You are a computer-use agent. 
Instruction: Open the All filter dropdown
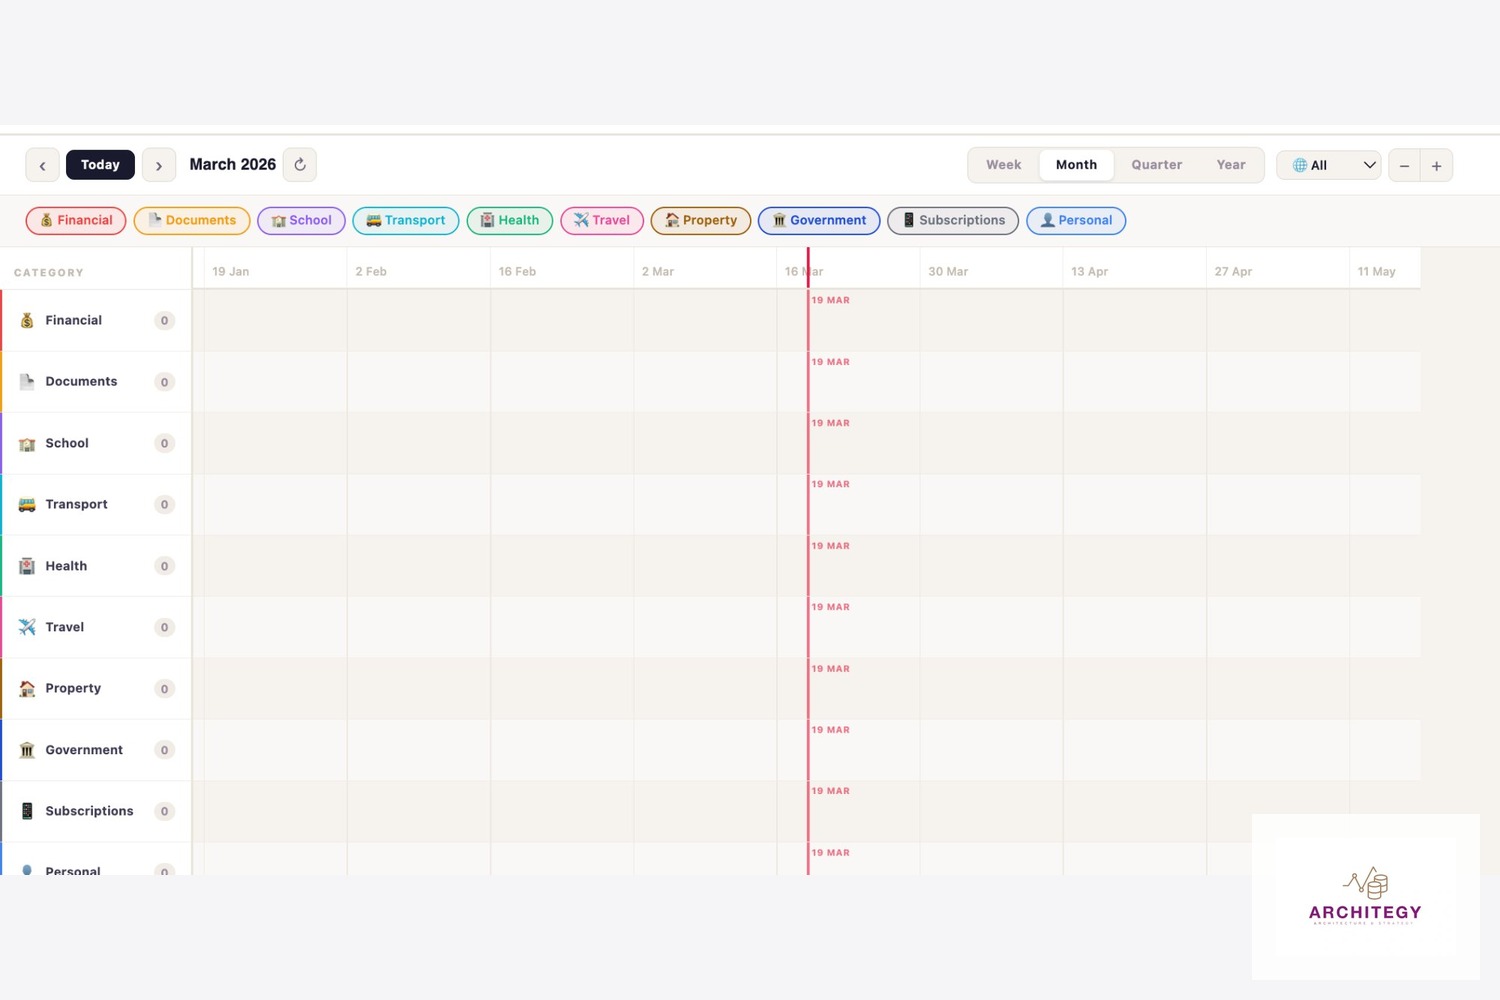[x=1328, y=166]
